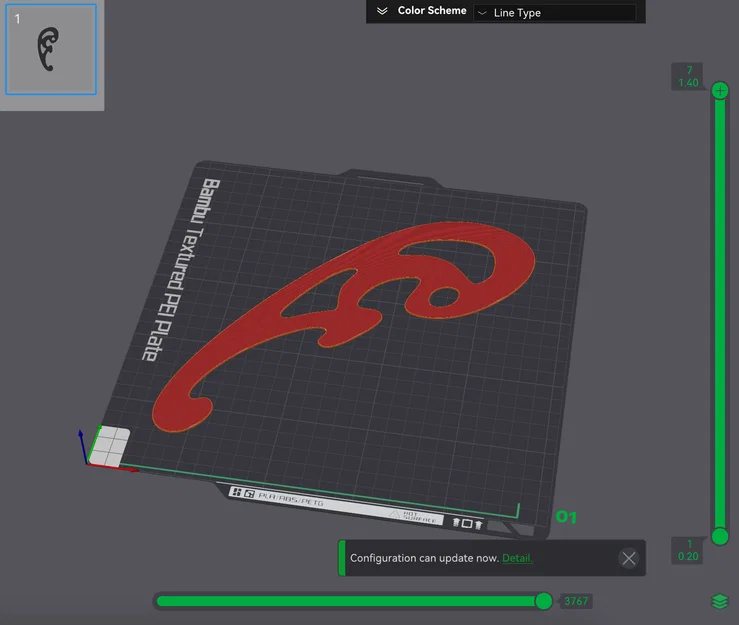Open the Detail link in the notification
Image resolution: width=739 pixels, height=625 pixels.
517,558
